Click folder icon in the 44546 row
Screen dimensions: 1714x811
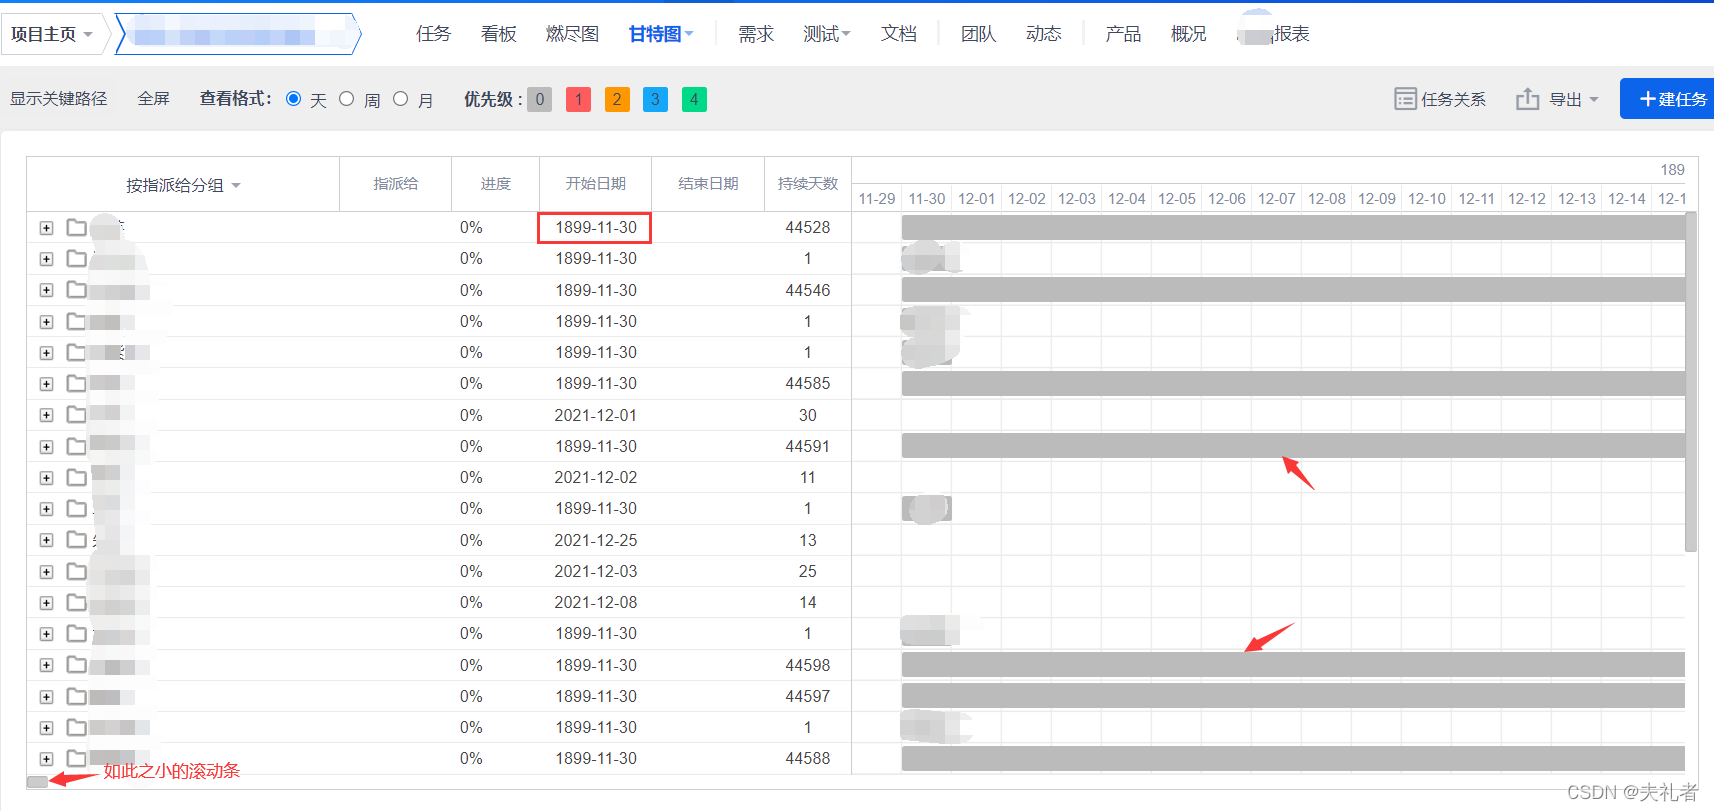point(77,290)
